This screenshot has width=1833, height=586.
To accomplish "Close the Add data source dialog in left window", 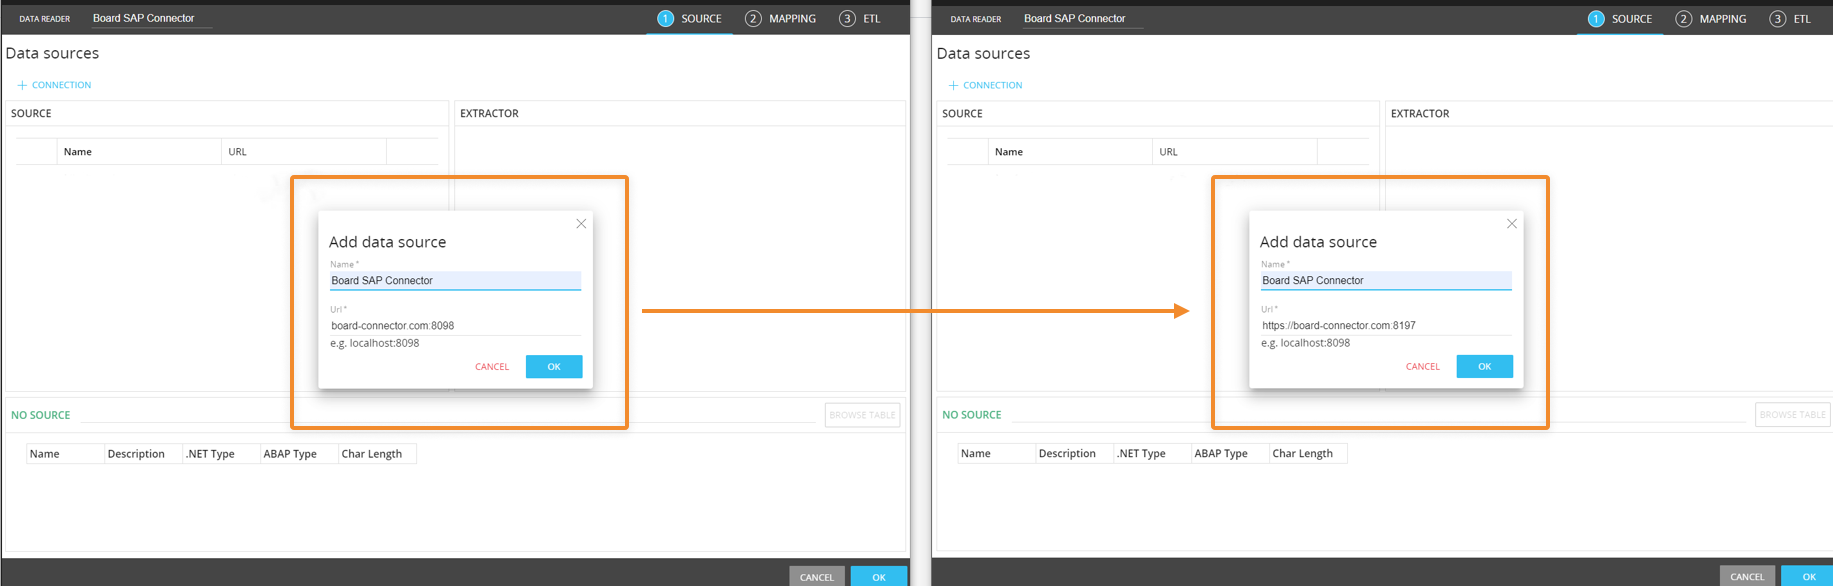I will pos(581,224).
